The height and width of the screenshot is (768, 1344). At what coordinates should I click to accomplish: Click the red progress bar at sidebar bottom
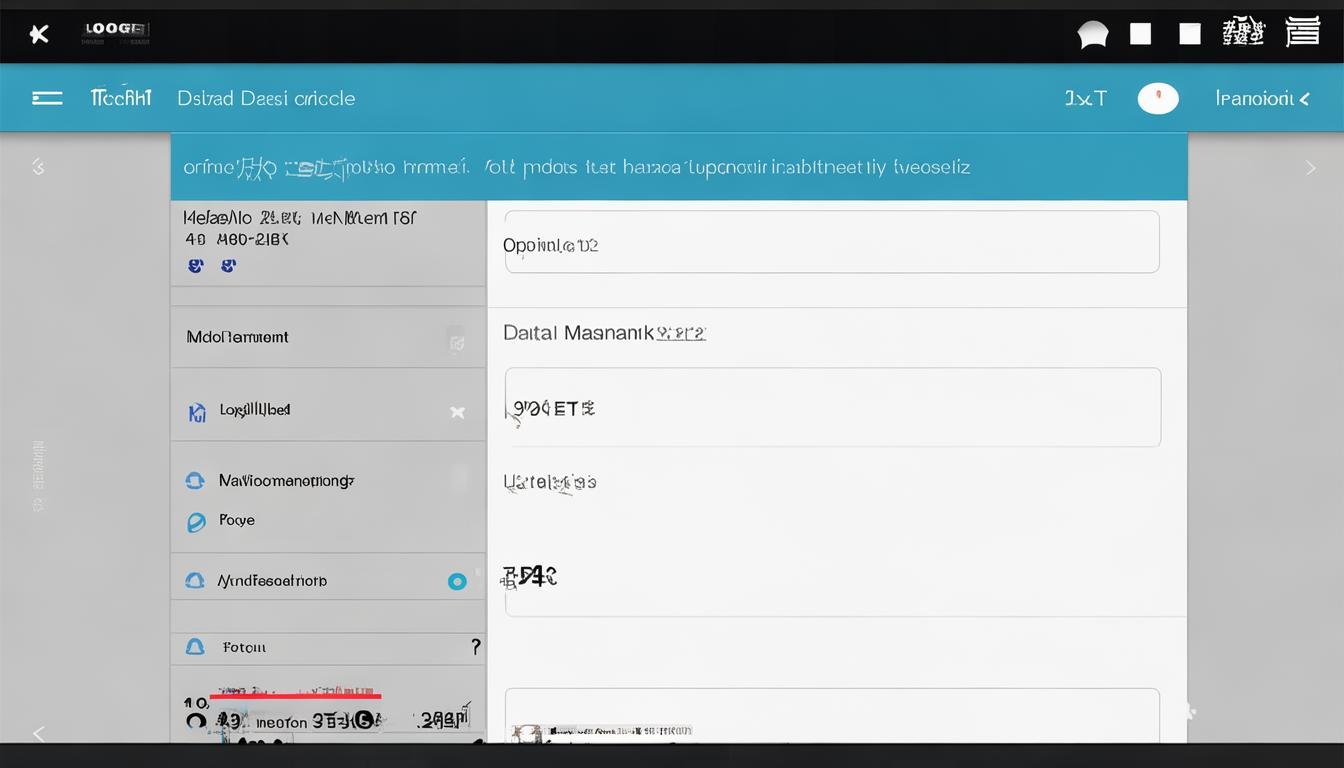point(295,695)
